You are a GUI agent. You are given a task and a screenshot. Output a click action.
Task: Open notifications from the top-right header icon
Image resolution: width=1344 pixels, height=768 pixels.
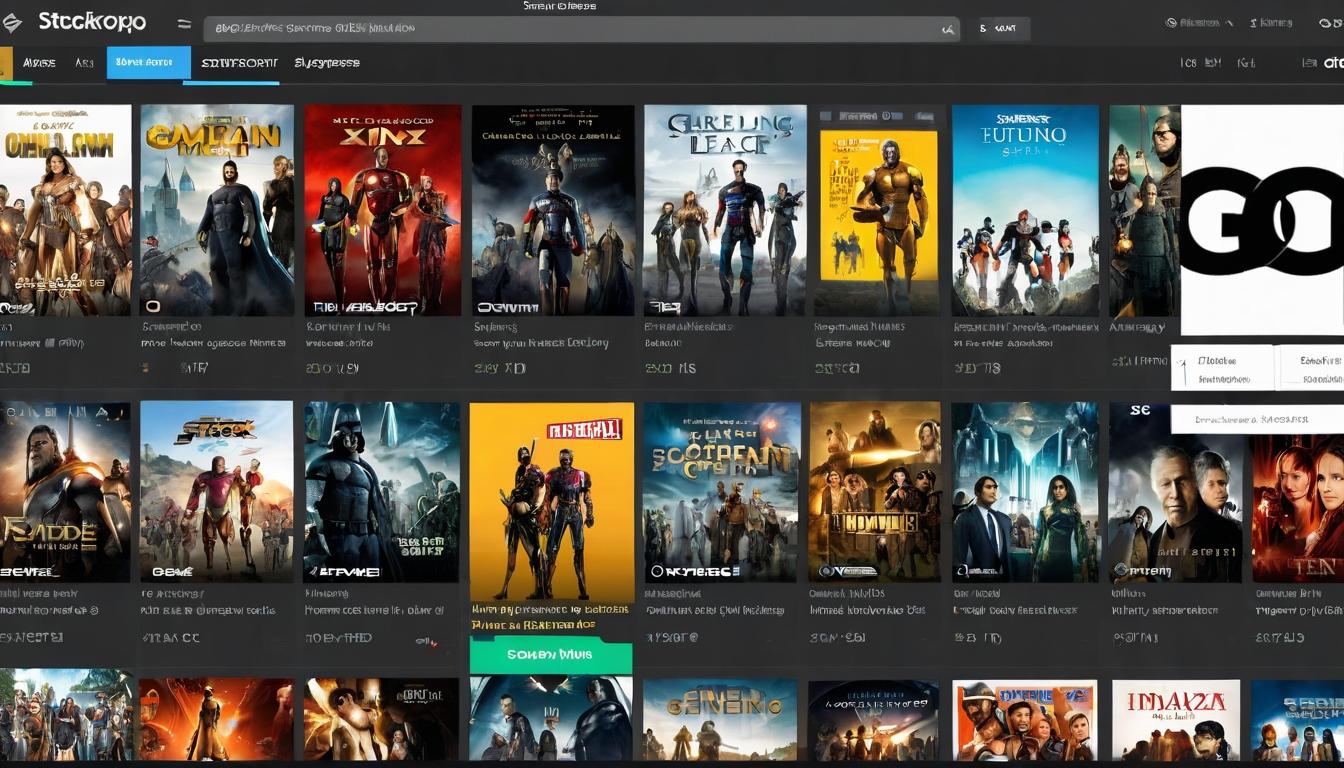point(1171,21)
